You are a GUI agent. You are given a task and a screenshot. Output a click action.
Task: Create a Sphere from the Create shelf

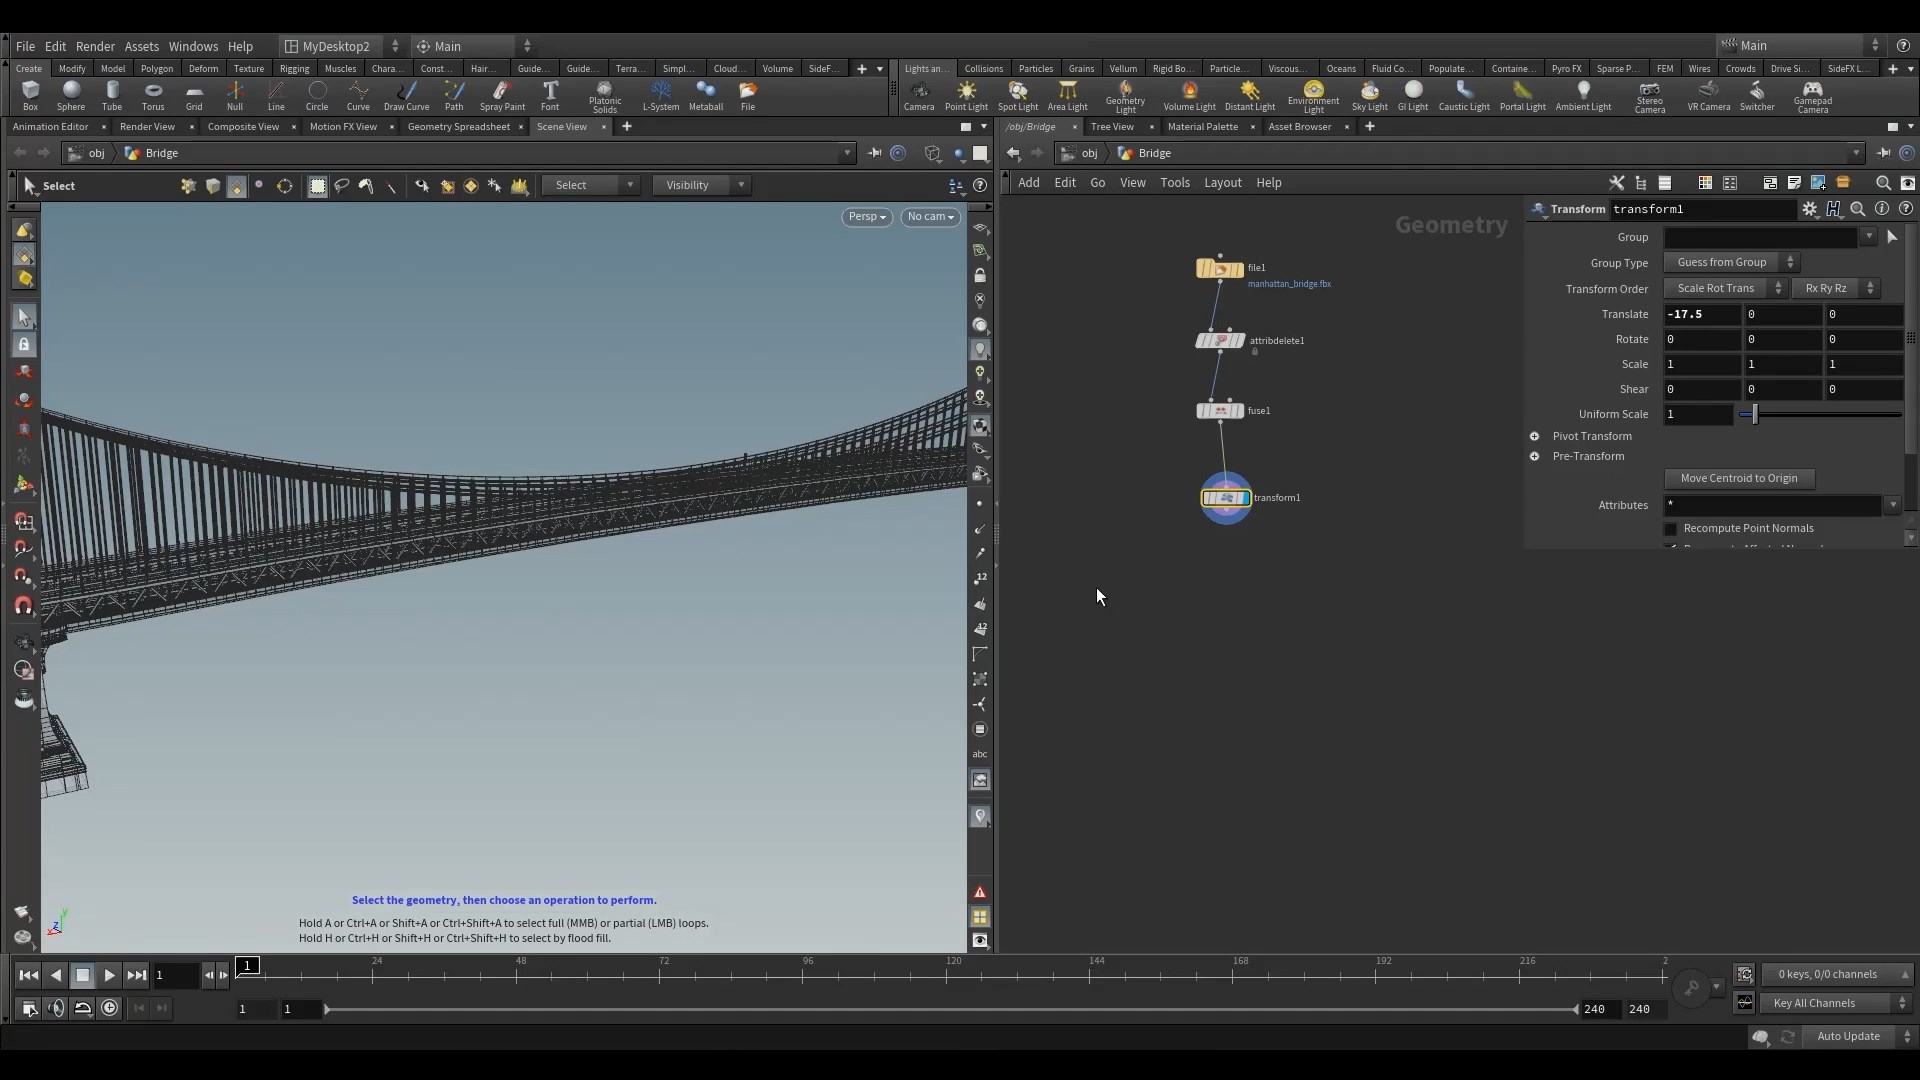[x=71, y=96]
